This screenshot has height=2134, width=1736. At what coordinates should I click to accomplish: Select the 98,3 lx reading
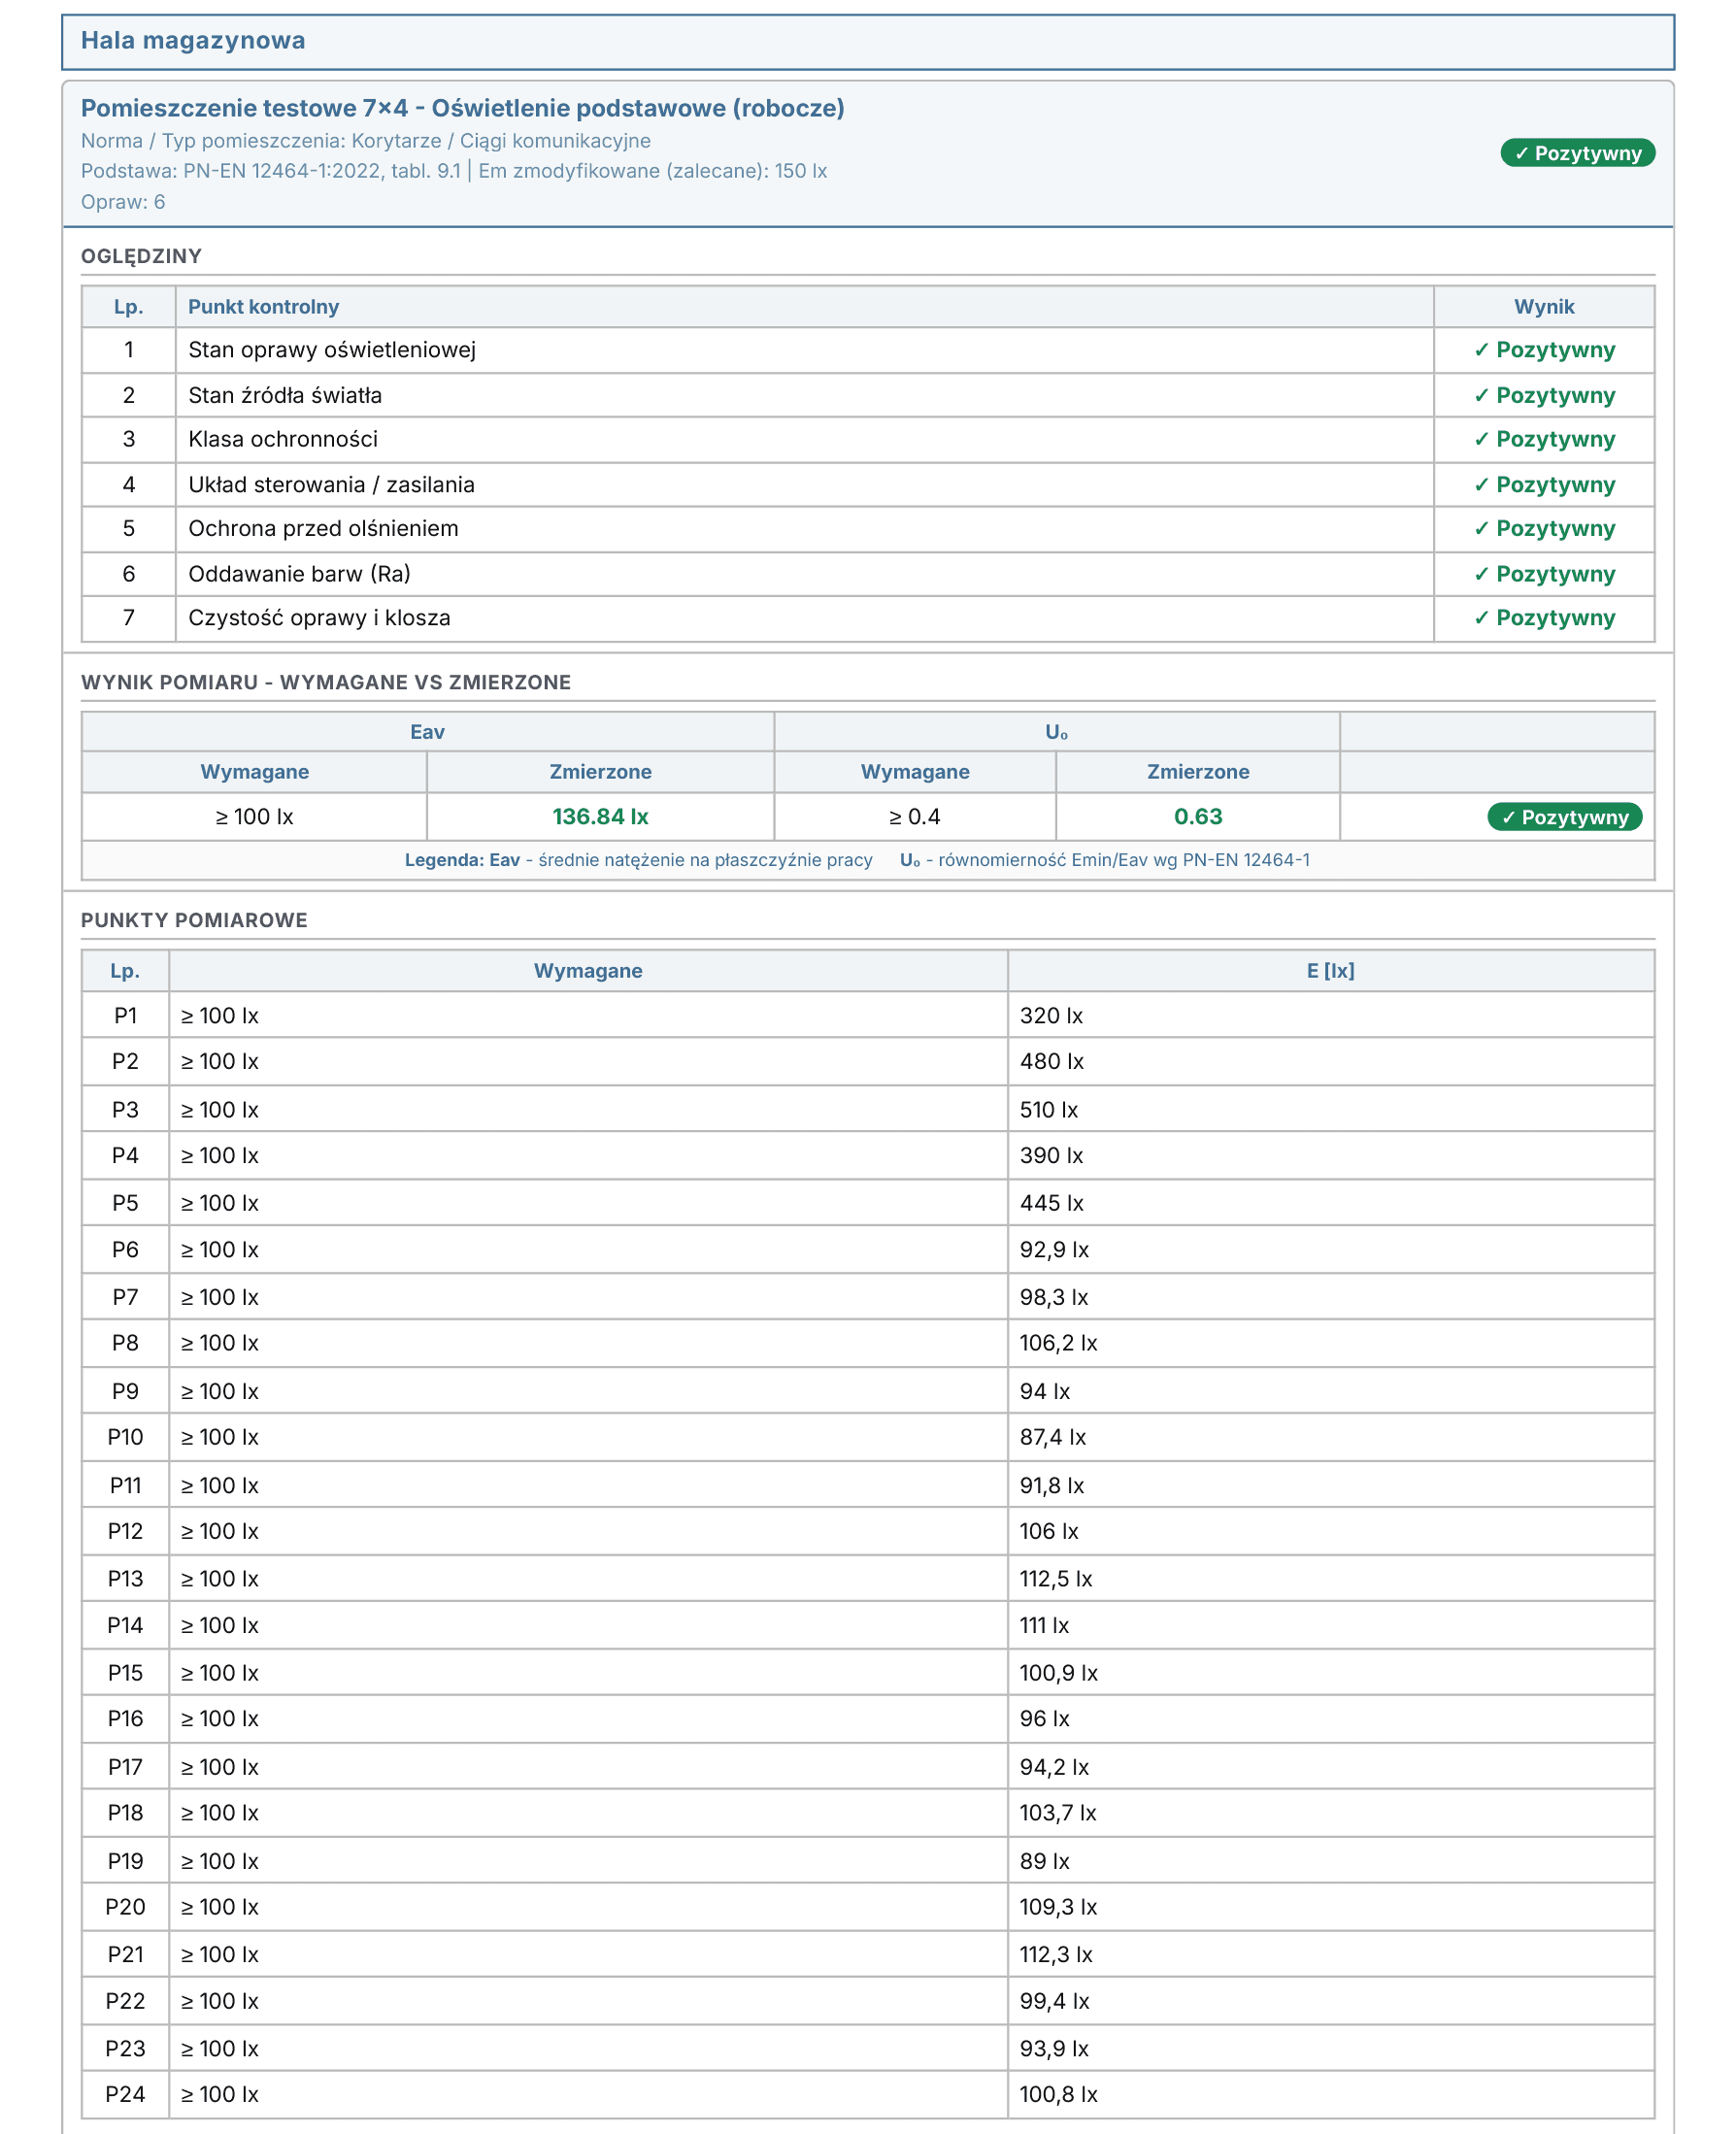[1054, 1297]
